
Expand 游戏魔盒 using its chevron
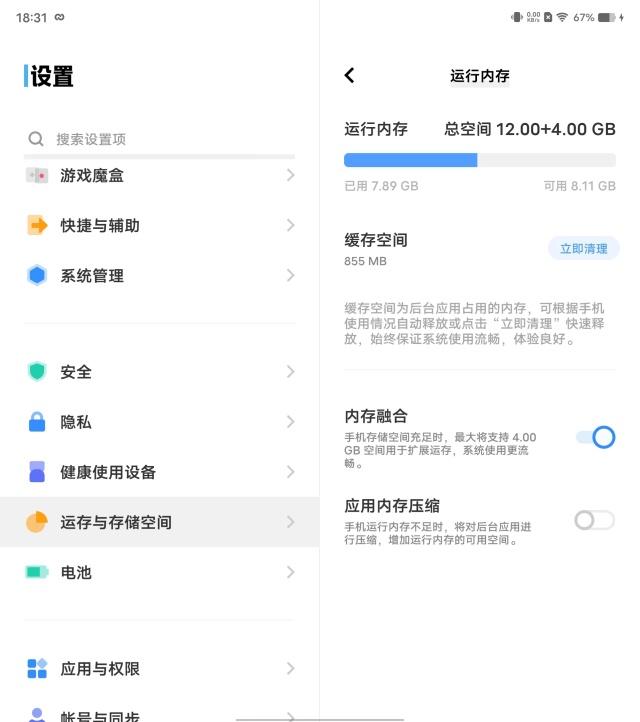(x=290, y=175)
